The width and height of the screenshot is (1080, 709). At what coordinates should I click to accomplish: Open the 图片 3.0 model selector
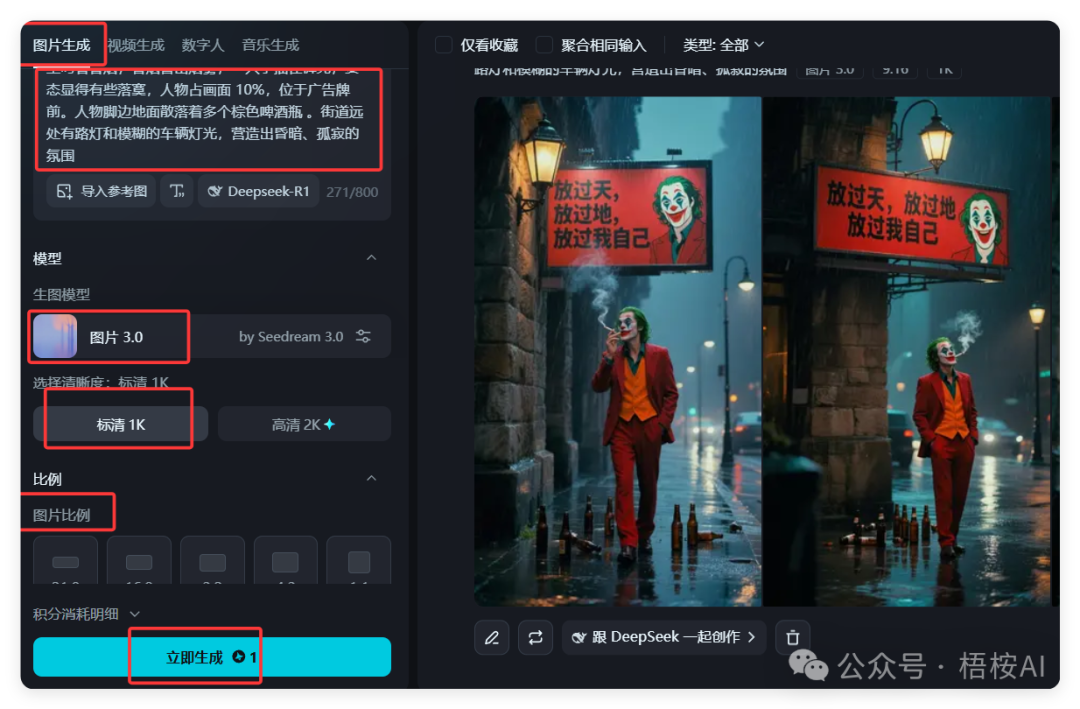pyautogui.click(x=212, y=336)
